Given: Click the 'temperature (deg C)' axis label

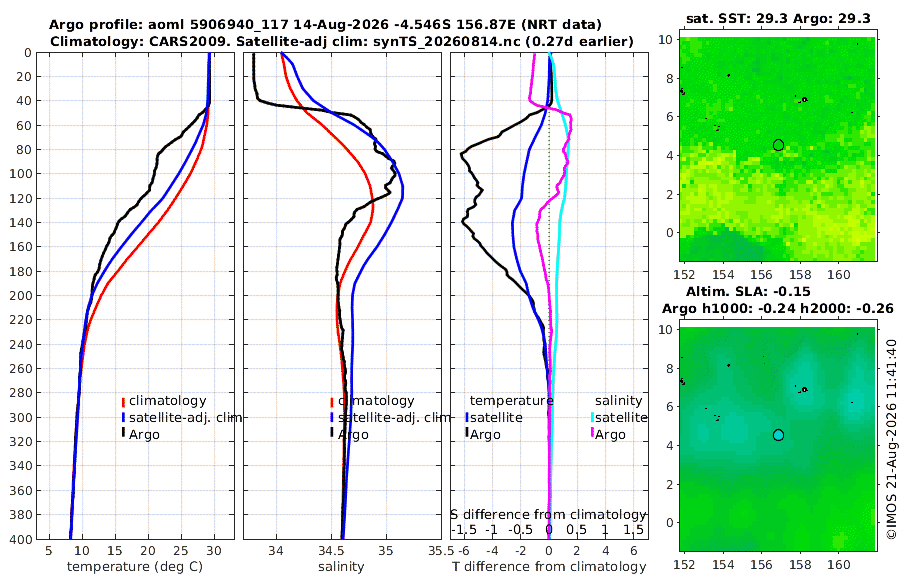Looking at the screenshot, I should (x=135, y=567).
